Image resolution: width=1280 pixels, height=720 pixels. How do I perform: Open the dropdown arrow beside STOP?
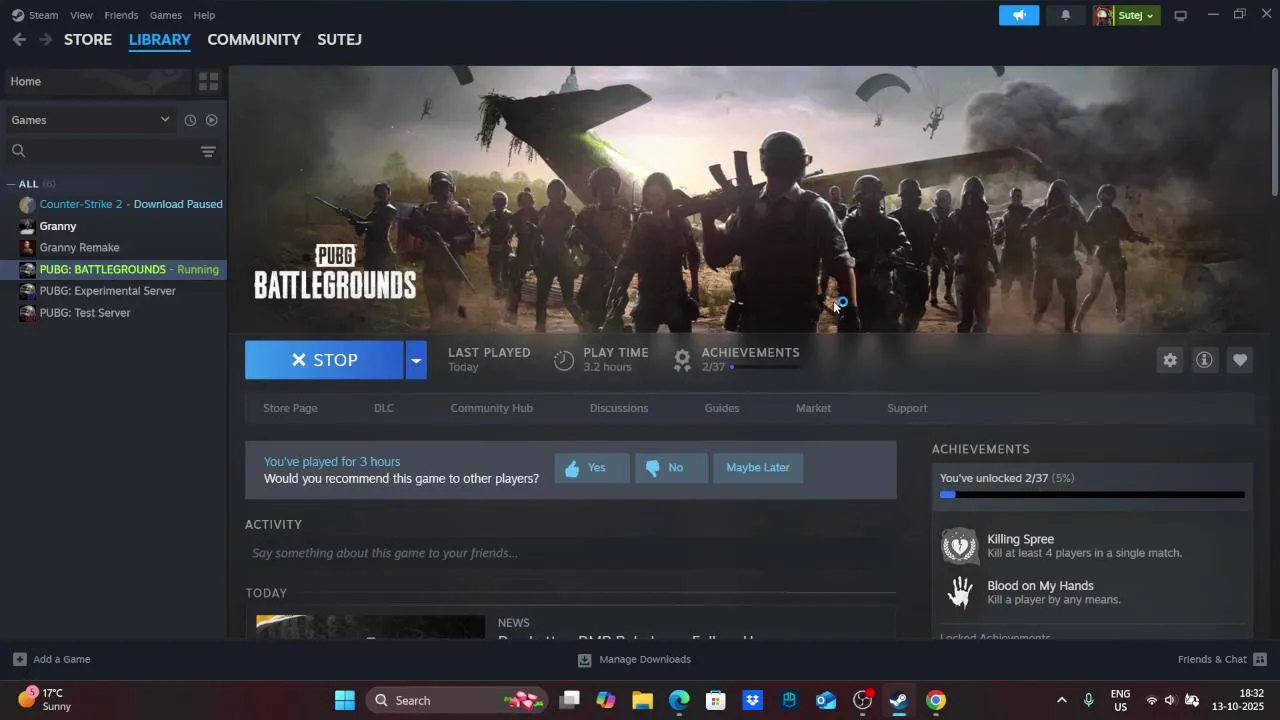416,360
